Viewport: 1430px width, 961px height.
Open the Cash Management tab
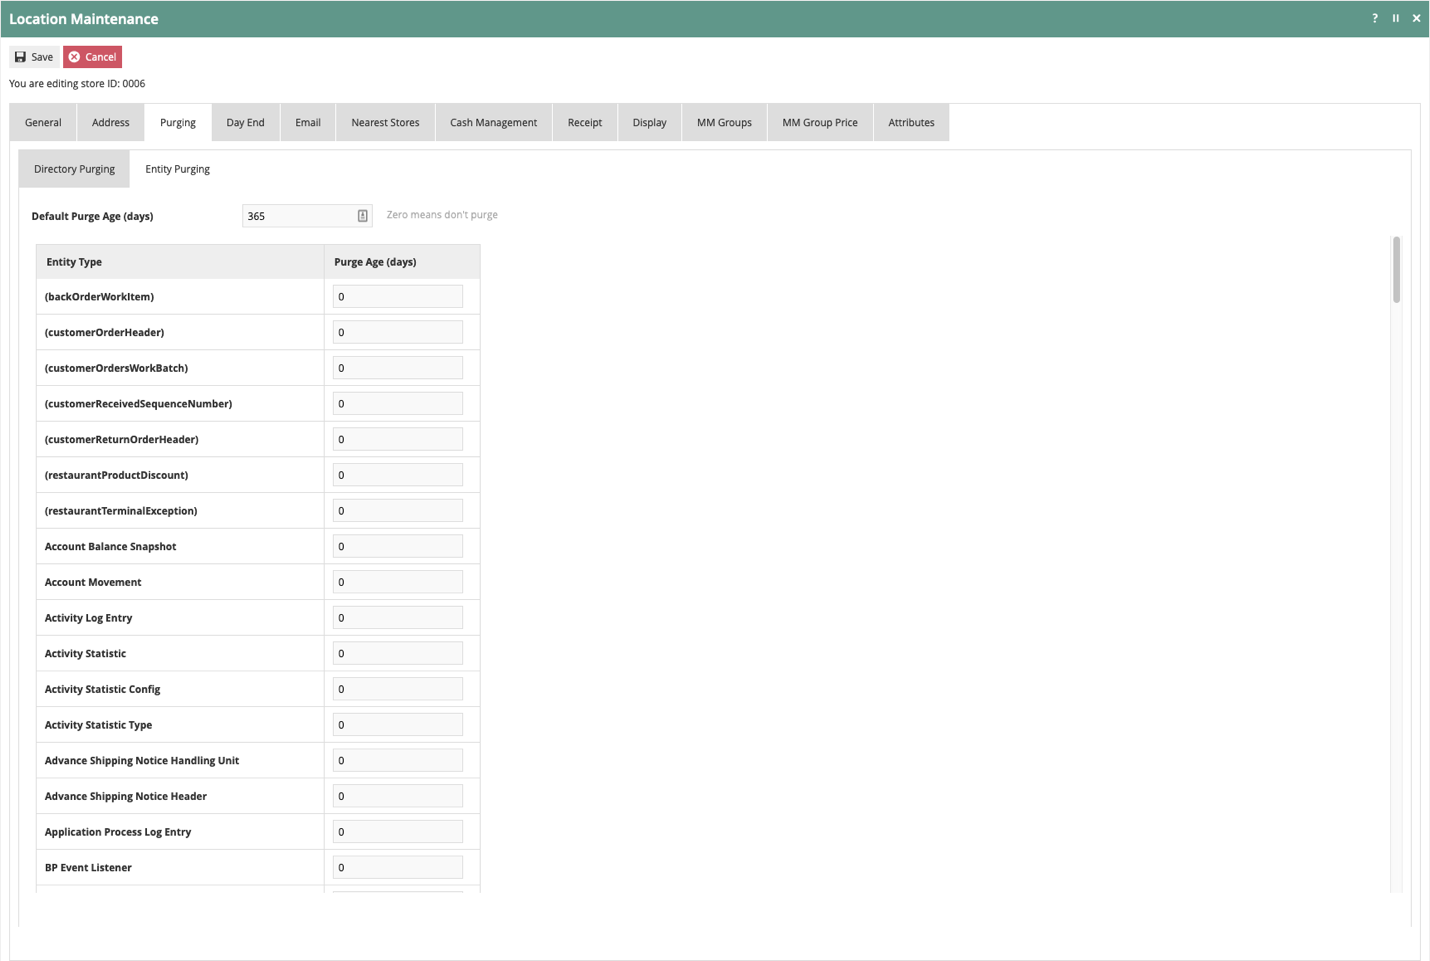tap(493, 122)
